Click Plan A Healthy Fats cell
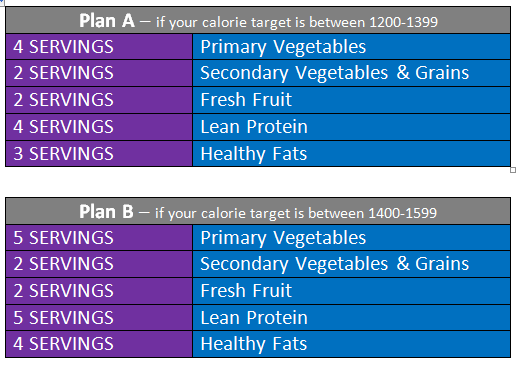 point(351,154)
